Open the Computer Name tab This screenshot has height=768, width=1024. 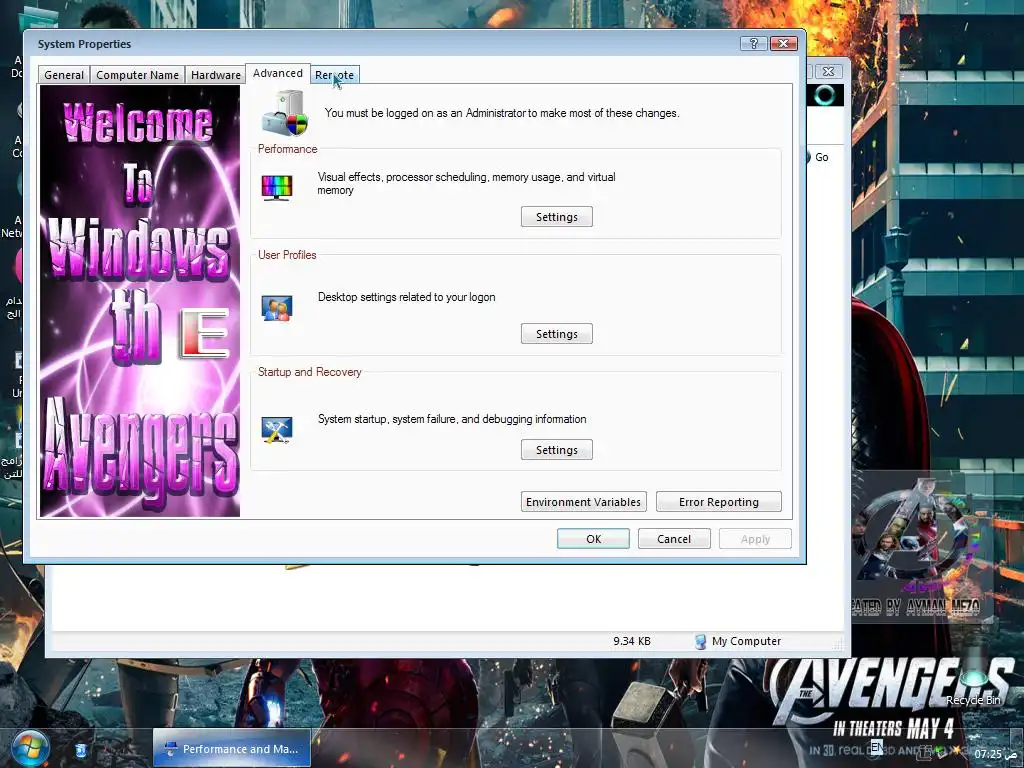point(137,75)
